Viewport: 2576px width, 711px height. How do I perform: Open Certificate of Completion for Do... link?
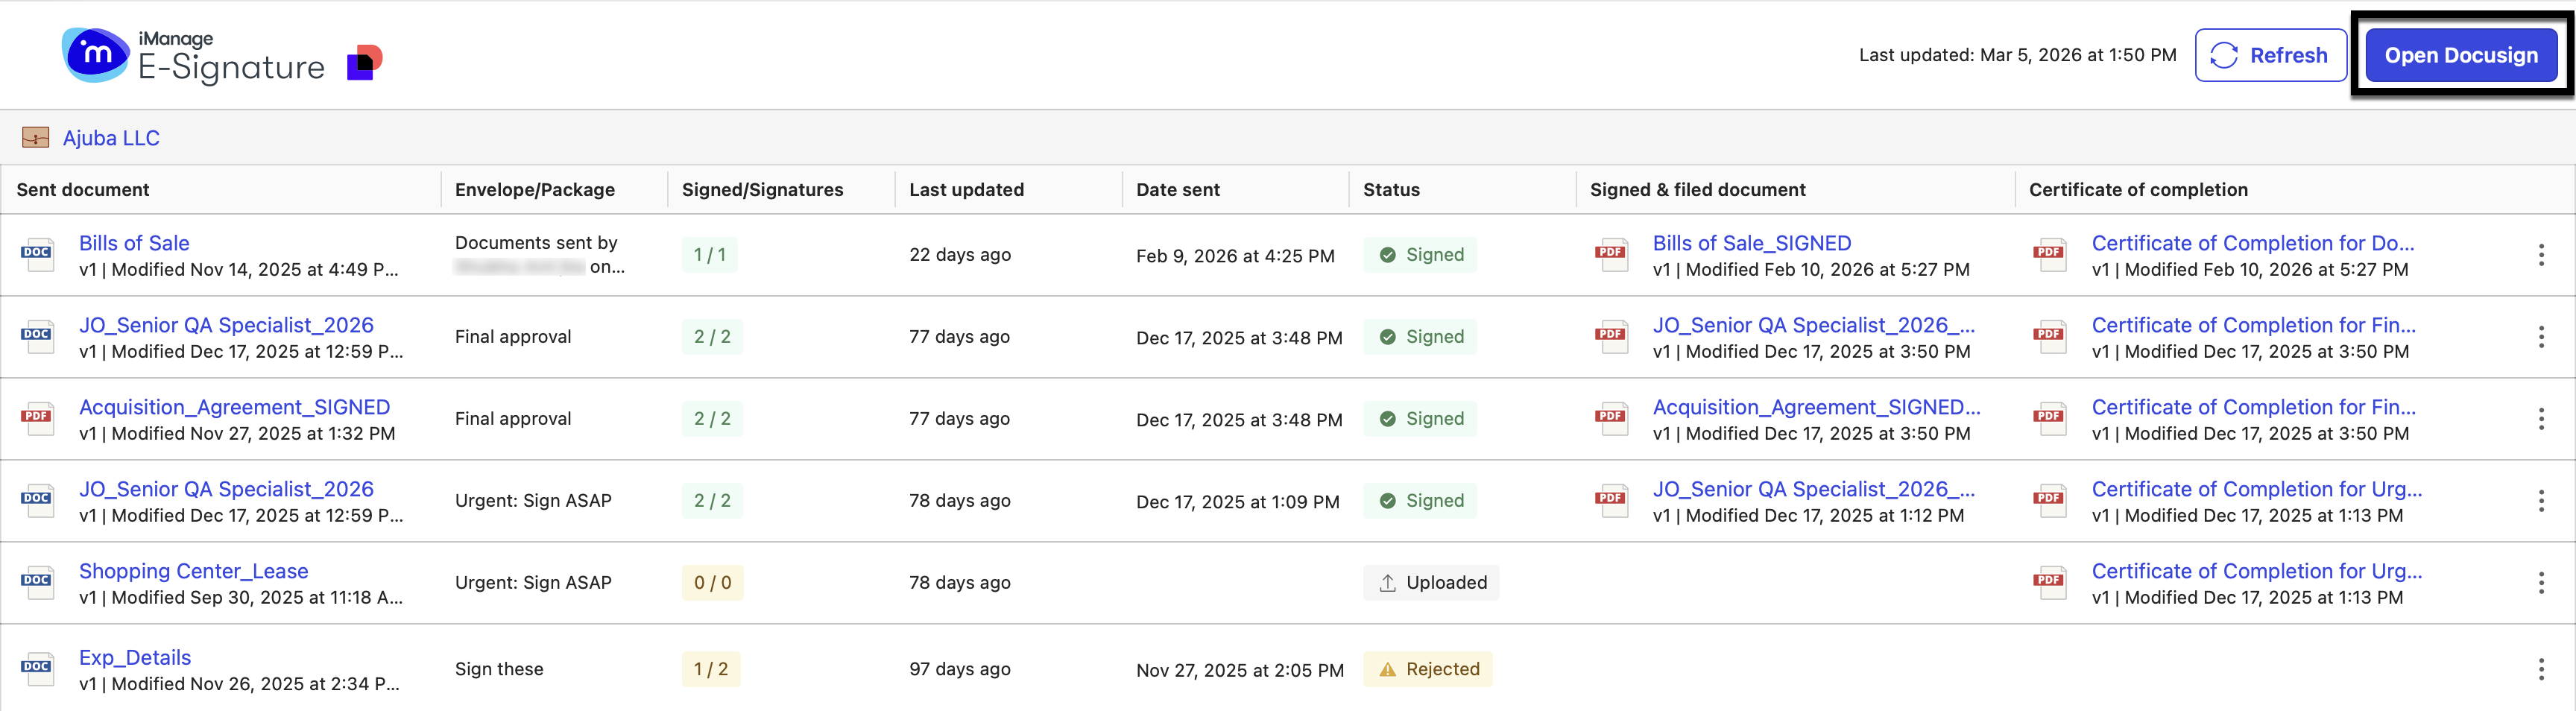pyautogui.click(x=2253, y=243)
